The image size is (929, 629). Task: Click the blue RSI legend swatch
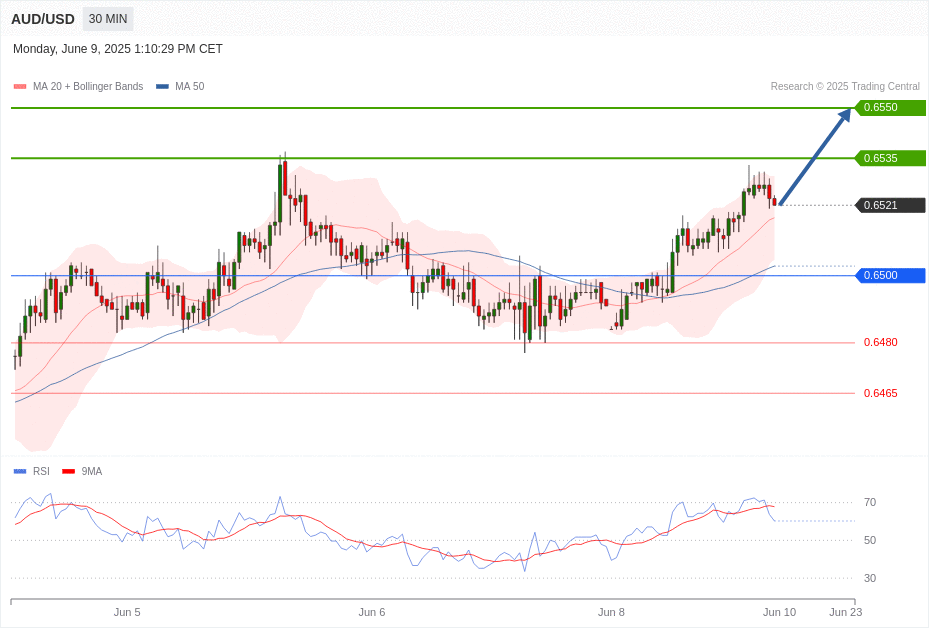pyautogui.click(x=20, y=471)
